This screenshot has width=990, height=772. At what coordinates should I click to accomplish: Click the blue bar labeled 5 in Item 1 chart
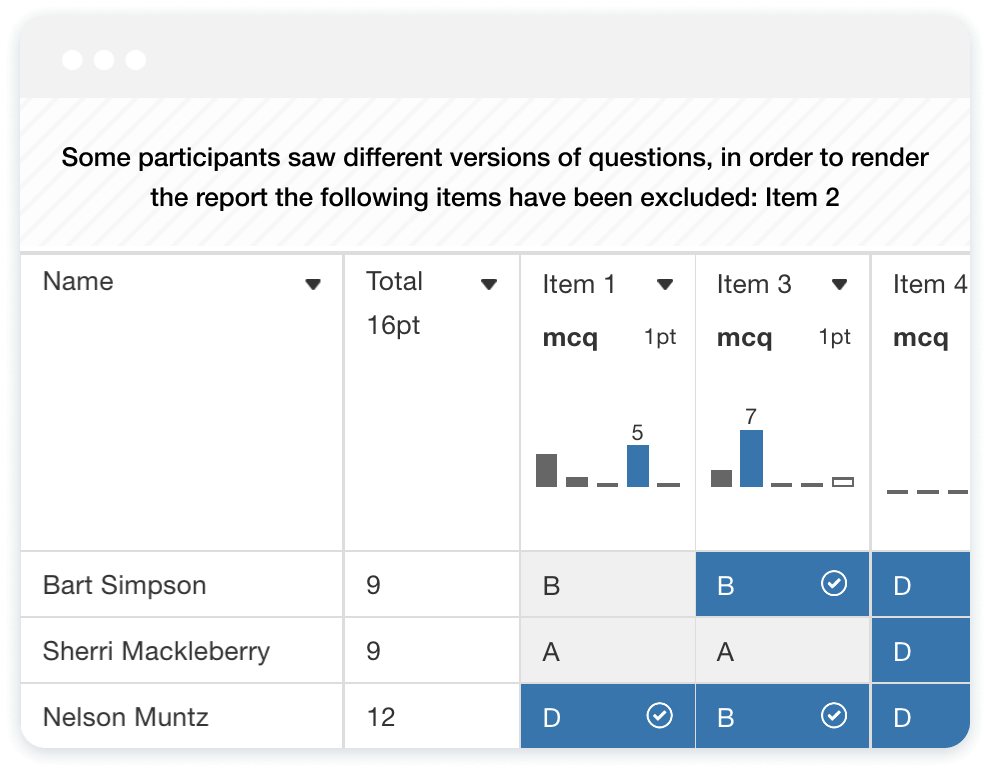click(638, 466)
